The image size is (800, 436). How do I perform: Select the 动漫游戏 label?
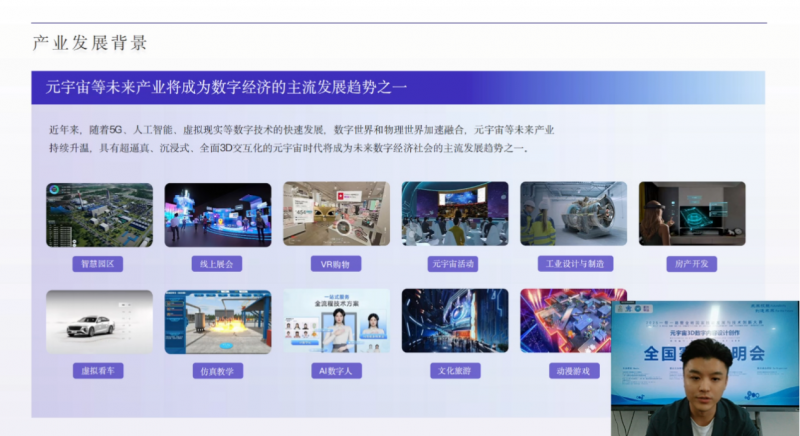pyautogui.click(x=573, y=370)
